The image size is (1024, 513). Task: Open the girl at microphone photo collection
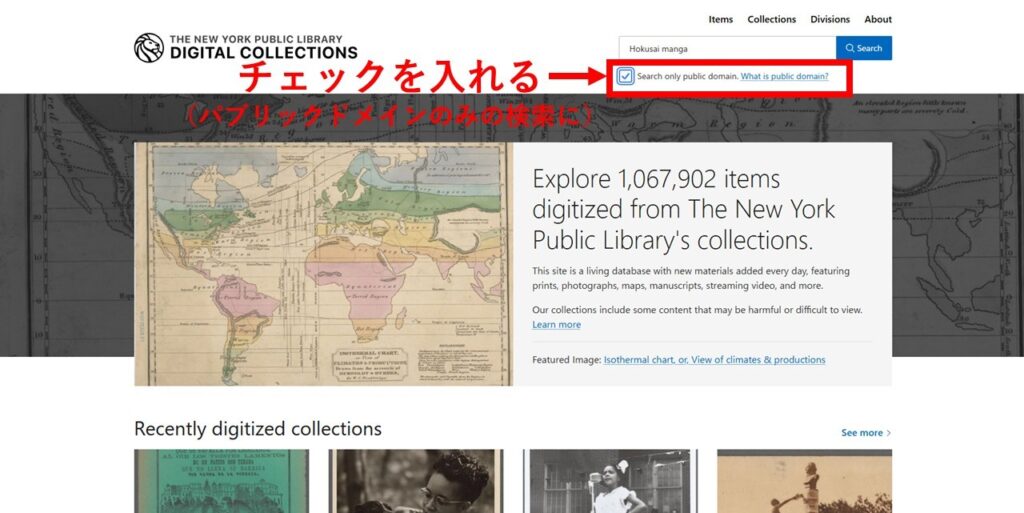pyautogui.click(x=610, y=481)
